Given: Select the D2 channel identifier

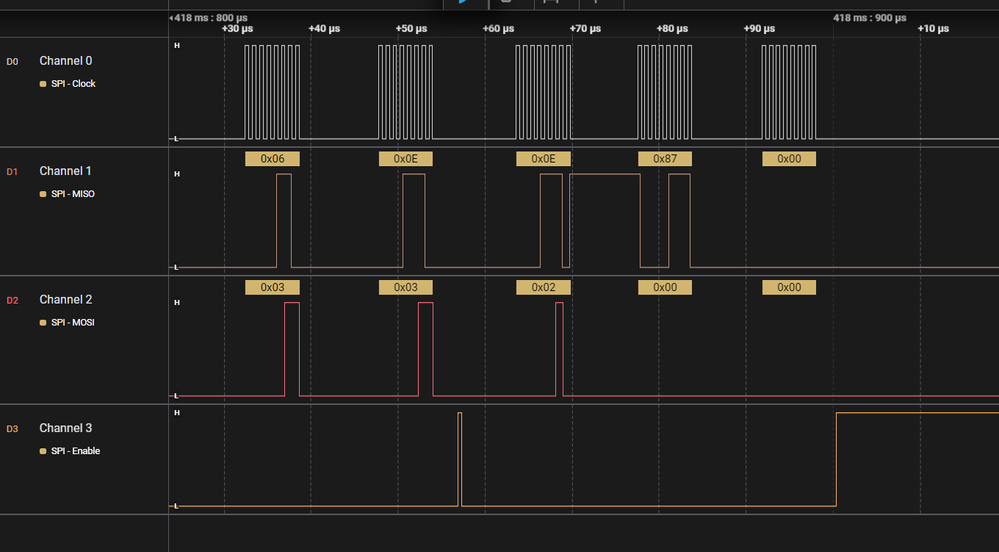Looking at the screenshot, I should click(x=12, y=300).
